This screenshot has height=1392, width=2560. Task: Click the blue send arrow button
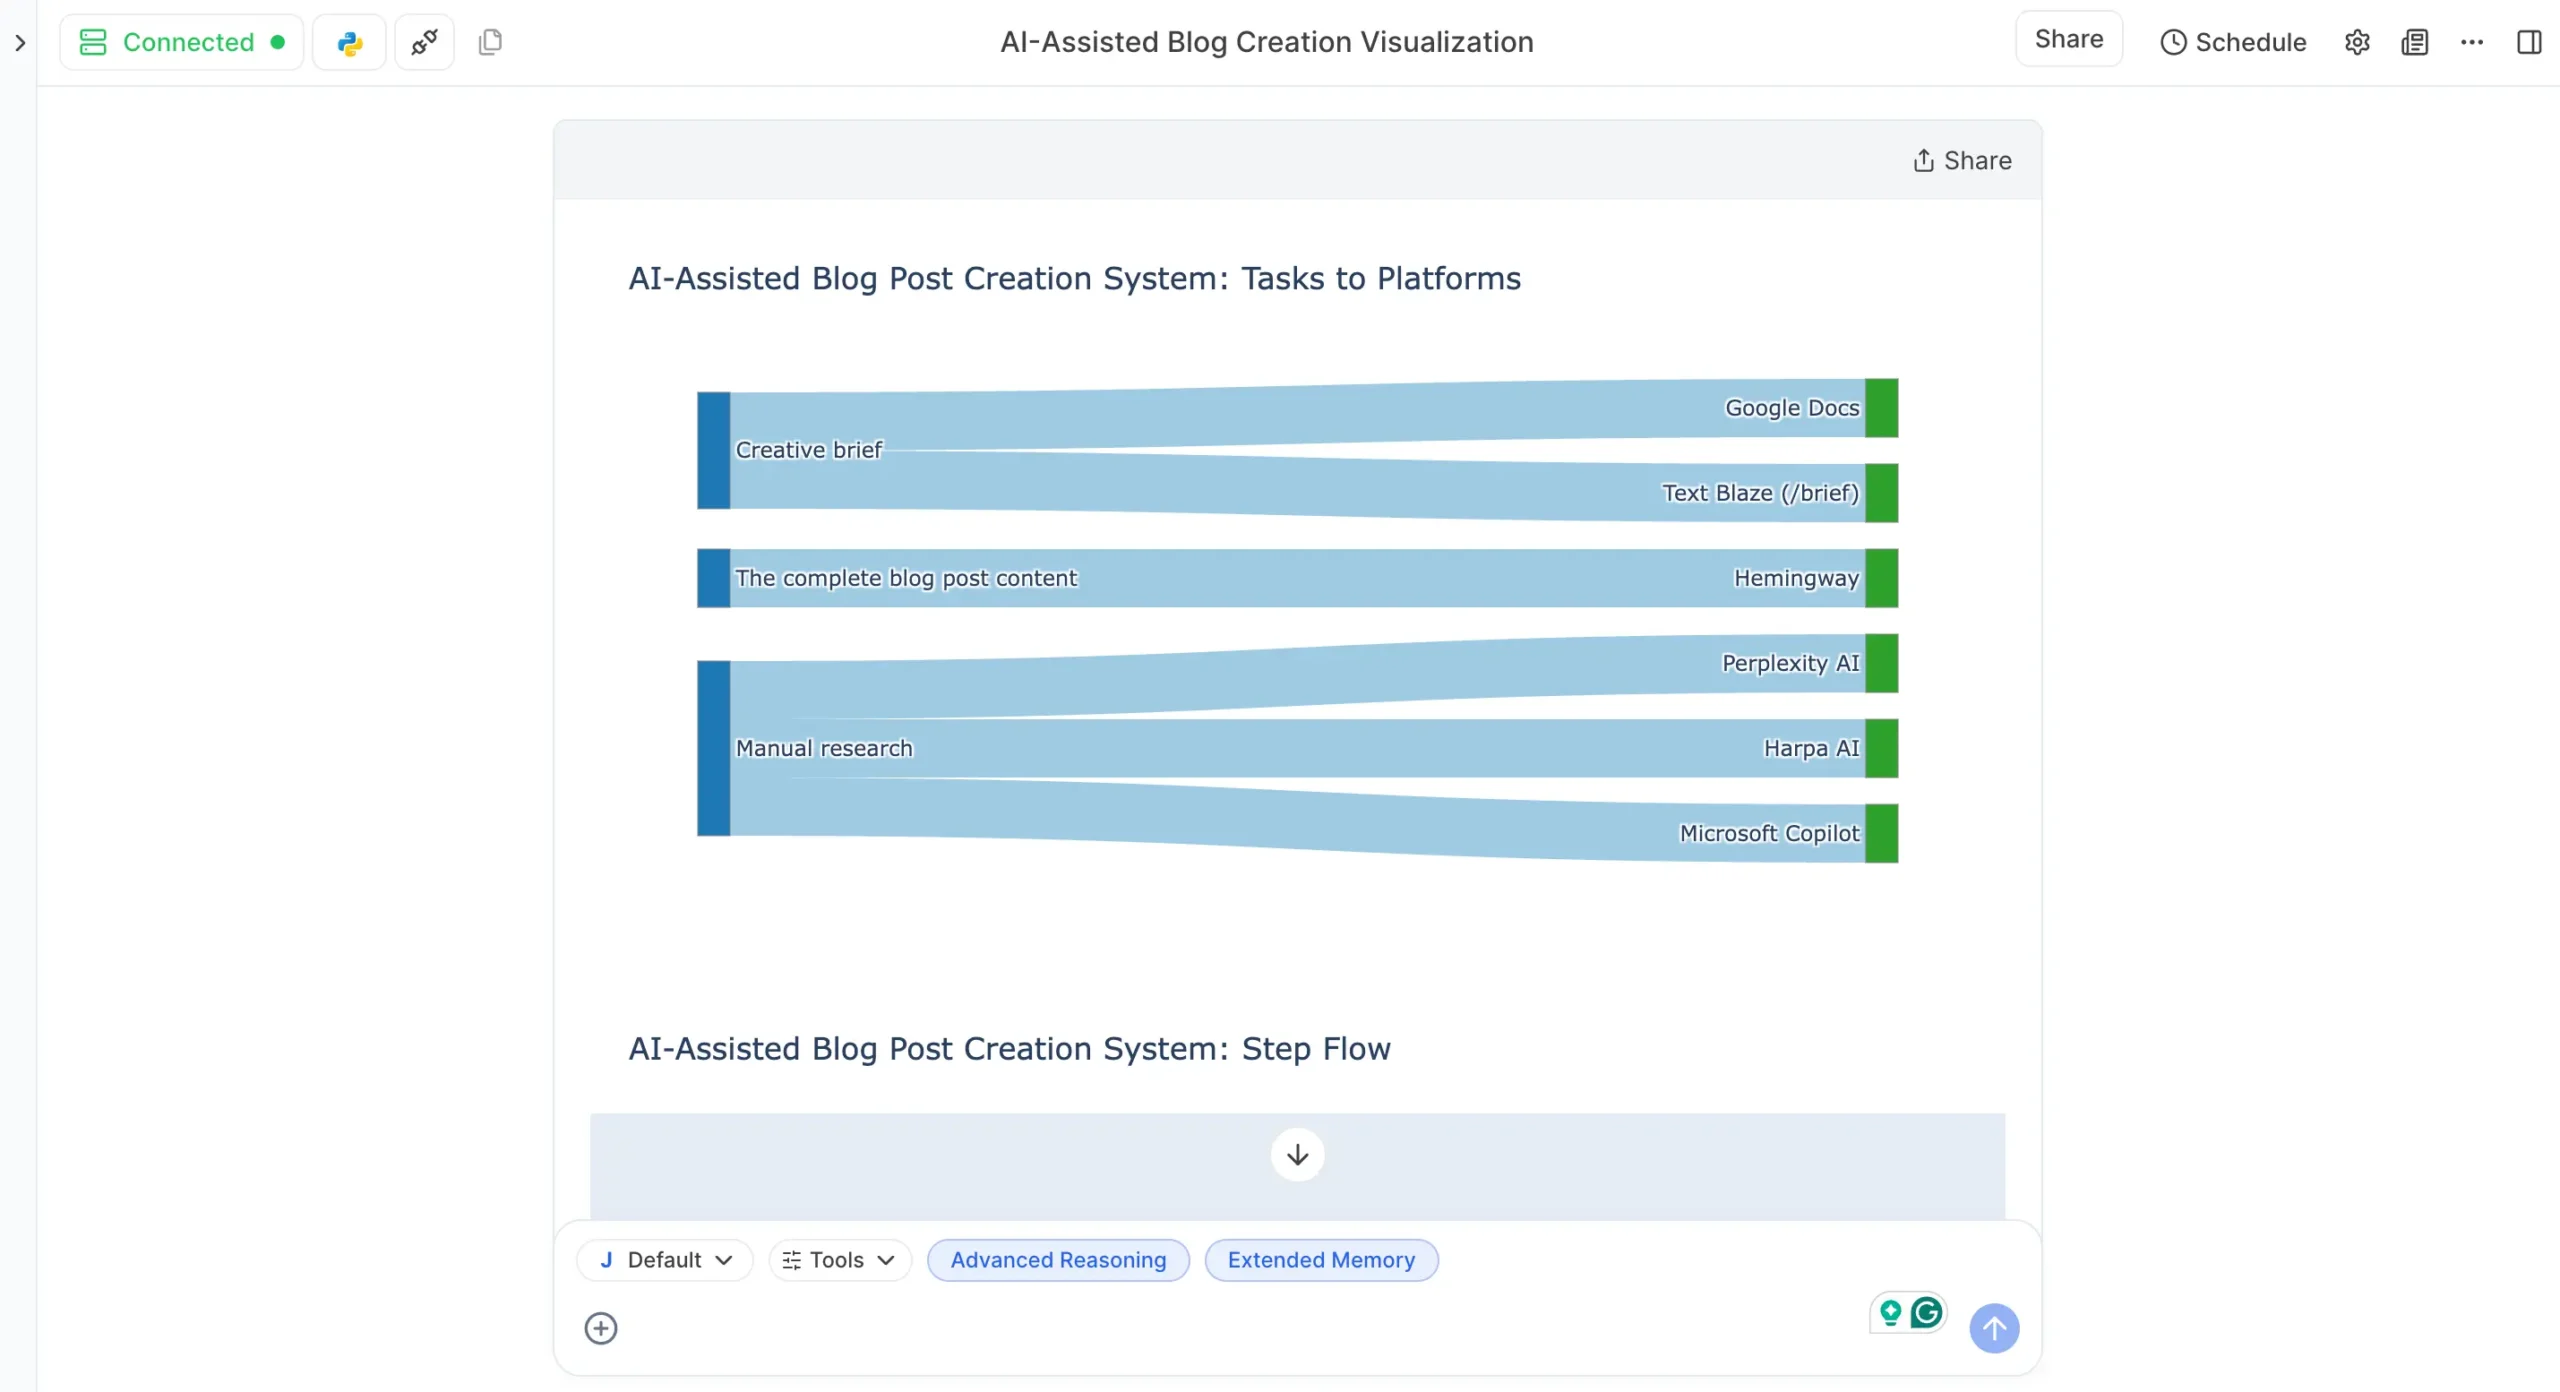coord(1993,1327)
